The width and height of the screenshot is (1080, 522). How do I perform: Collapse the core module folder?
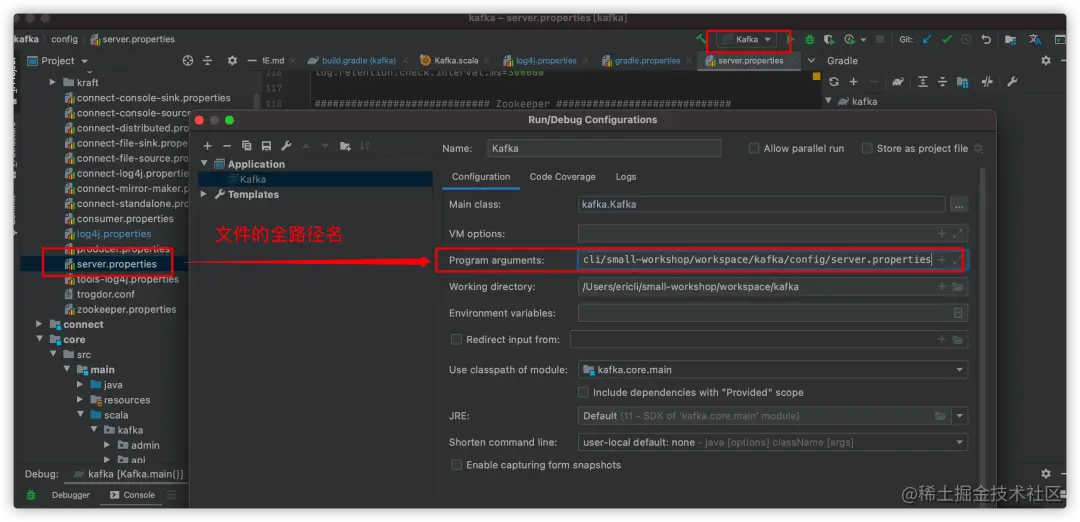tap(39, 340)
